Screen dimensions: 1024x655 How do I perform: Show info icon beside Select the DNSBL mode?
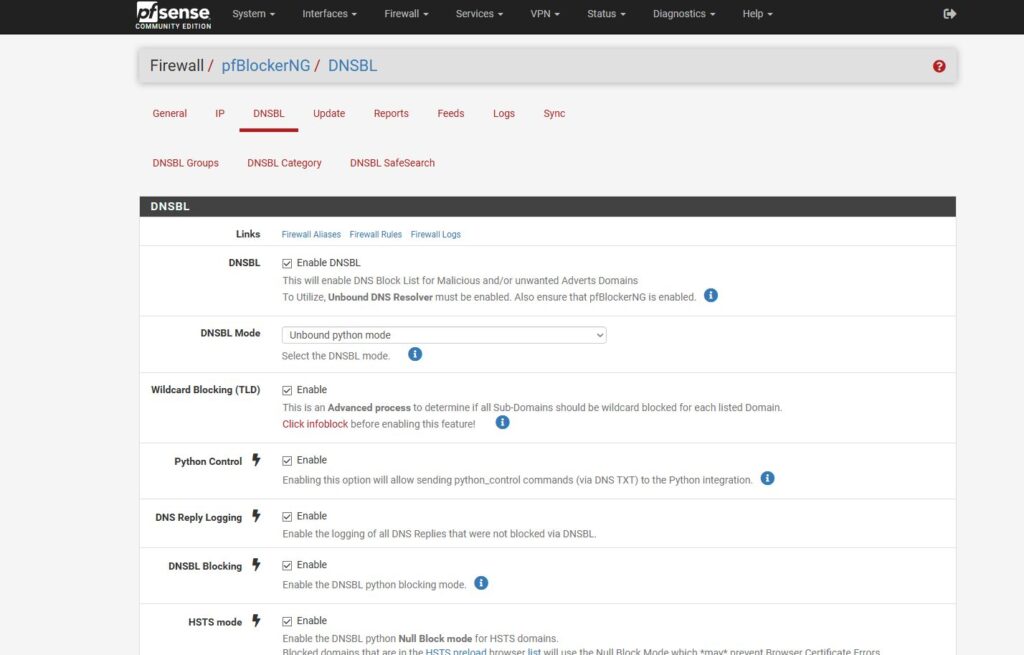pos(415,354)
